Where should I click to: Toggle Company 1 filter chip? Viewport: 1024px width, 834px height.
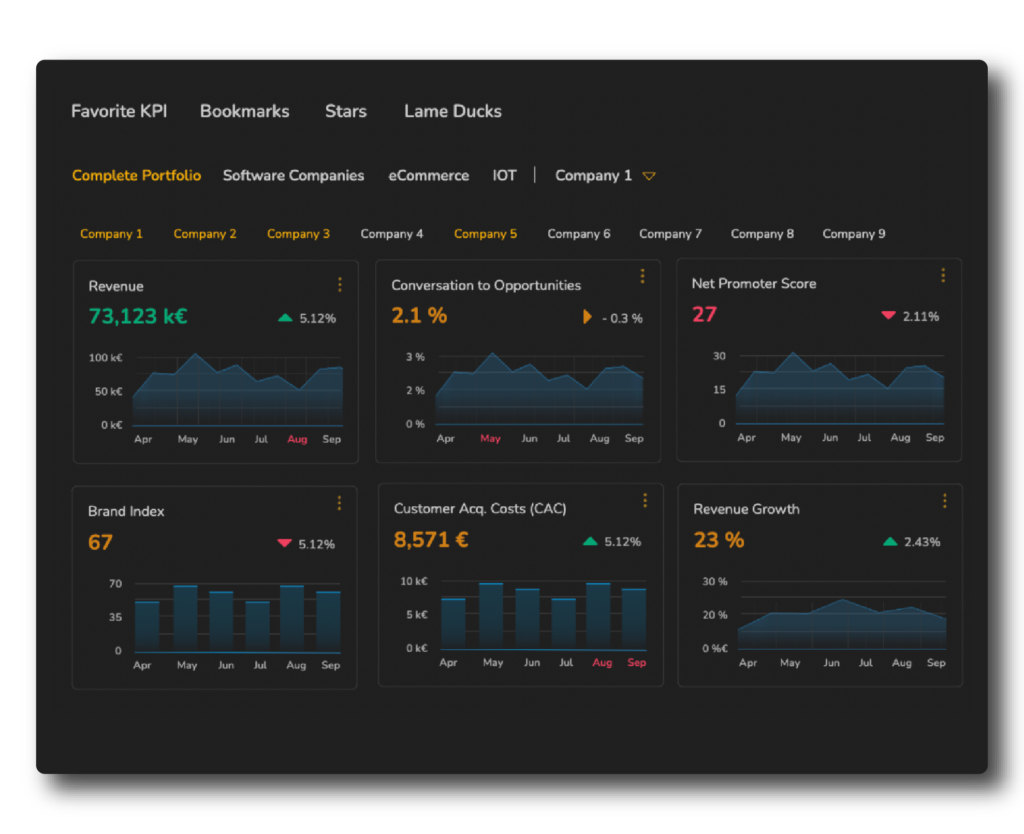(111, 234)
